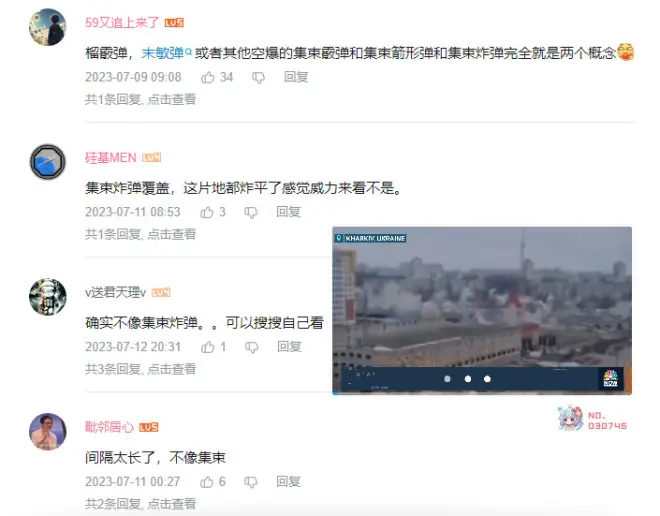
Task: Like 硅基MEN's comment with 3 likes
Action: tap(207, 212)
